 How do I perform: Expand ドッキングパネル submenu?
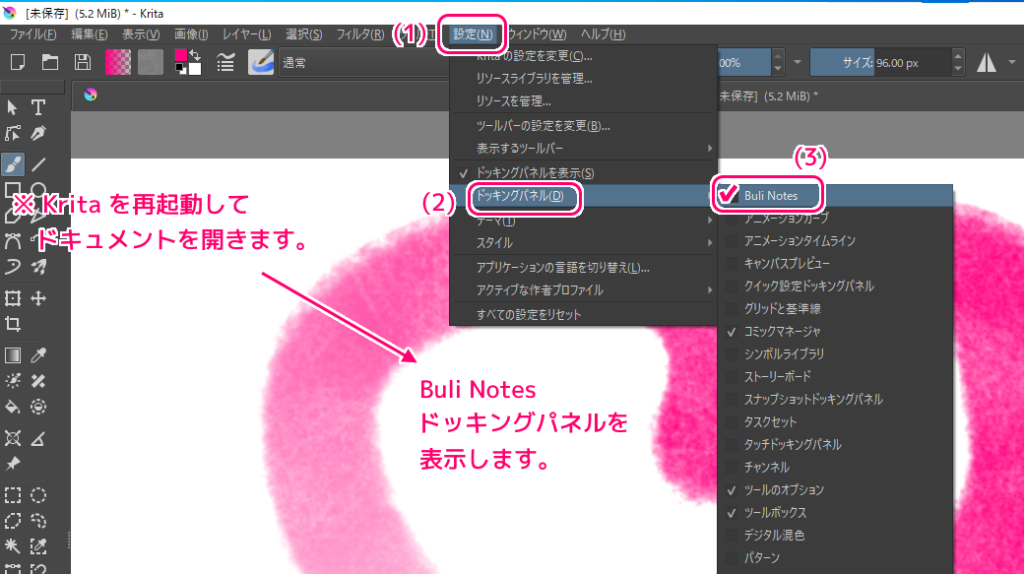pyautogui.click(x=584, y=196)
